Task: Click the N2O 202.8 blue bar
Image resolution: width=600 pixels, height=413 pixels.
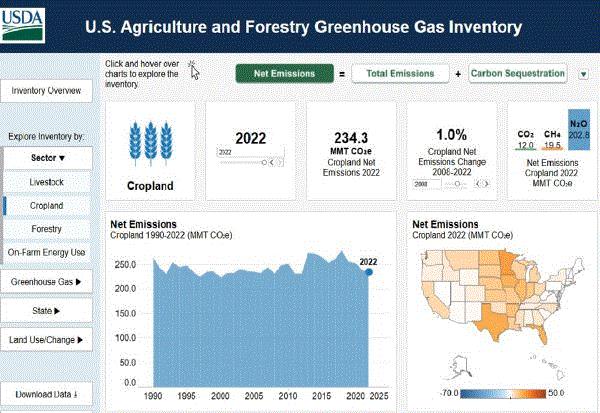Action: (x=579, y=129)
